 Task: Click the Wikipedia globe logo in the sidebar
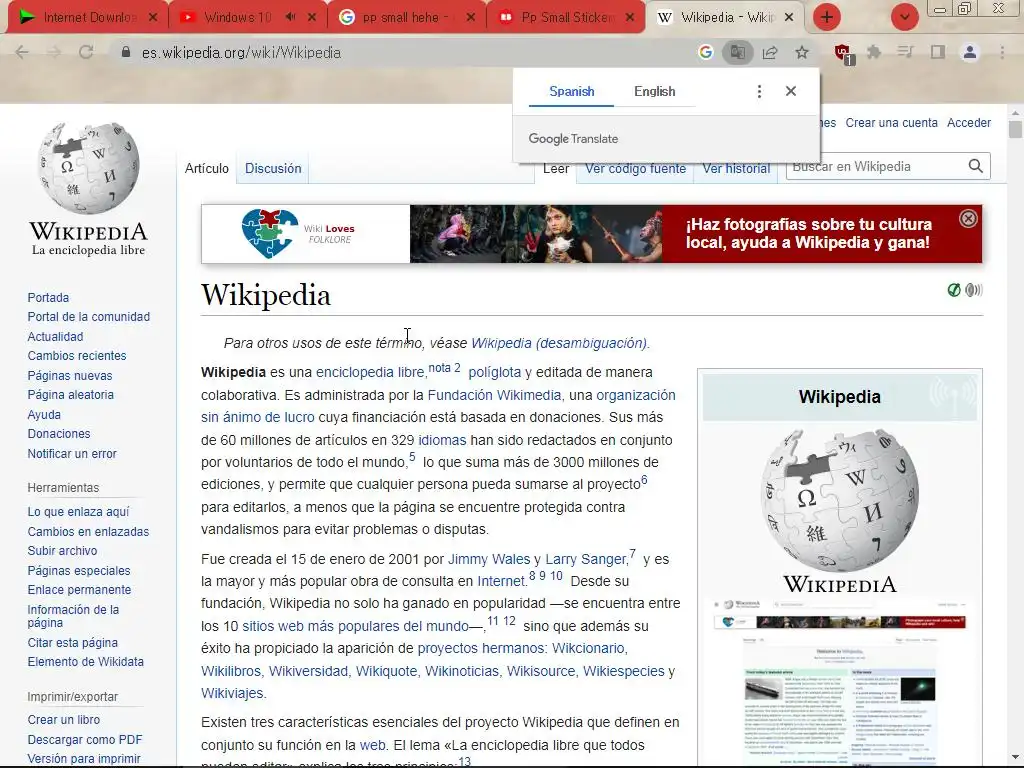89,168
